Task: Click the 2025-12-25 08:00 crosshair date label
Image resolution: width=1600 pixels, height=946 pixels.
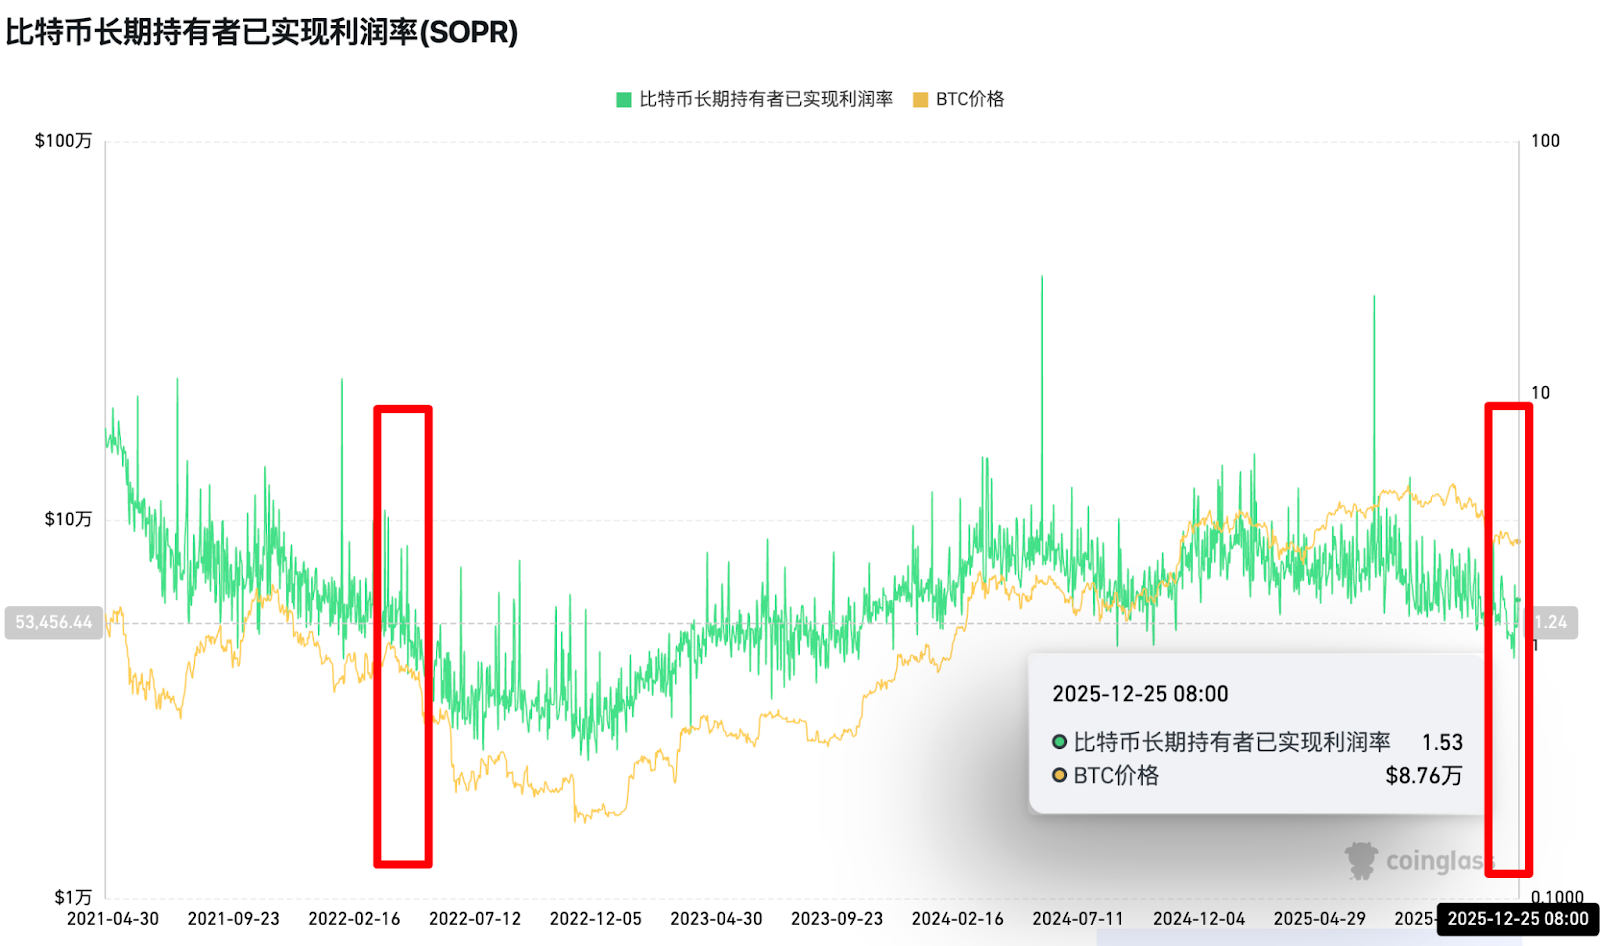Action: pos(1518,919)
